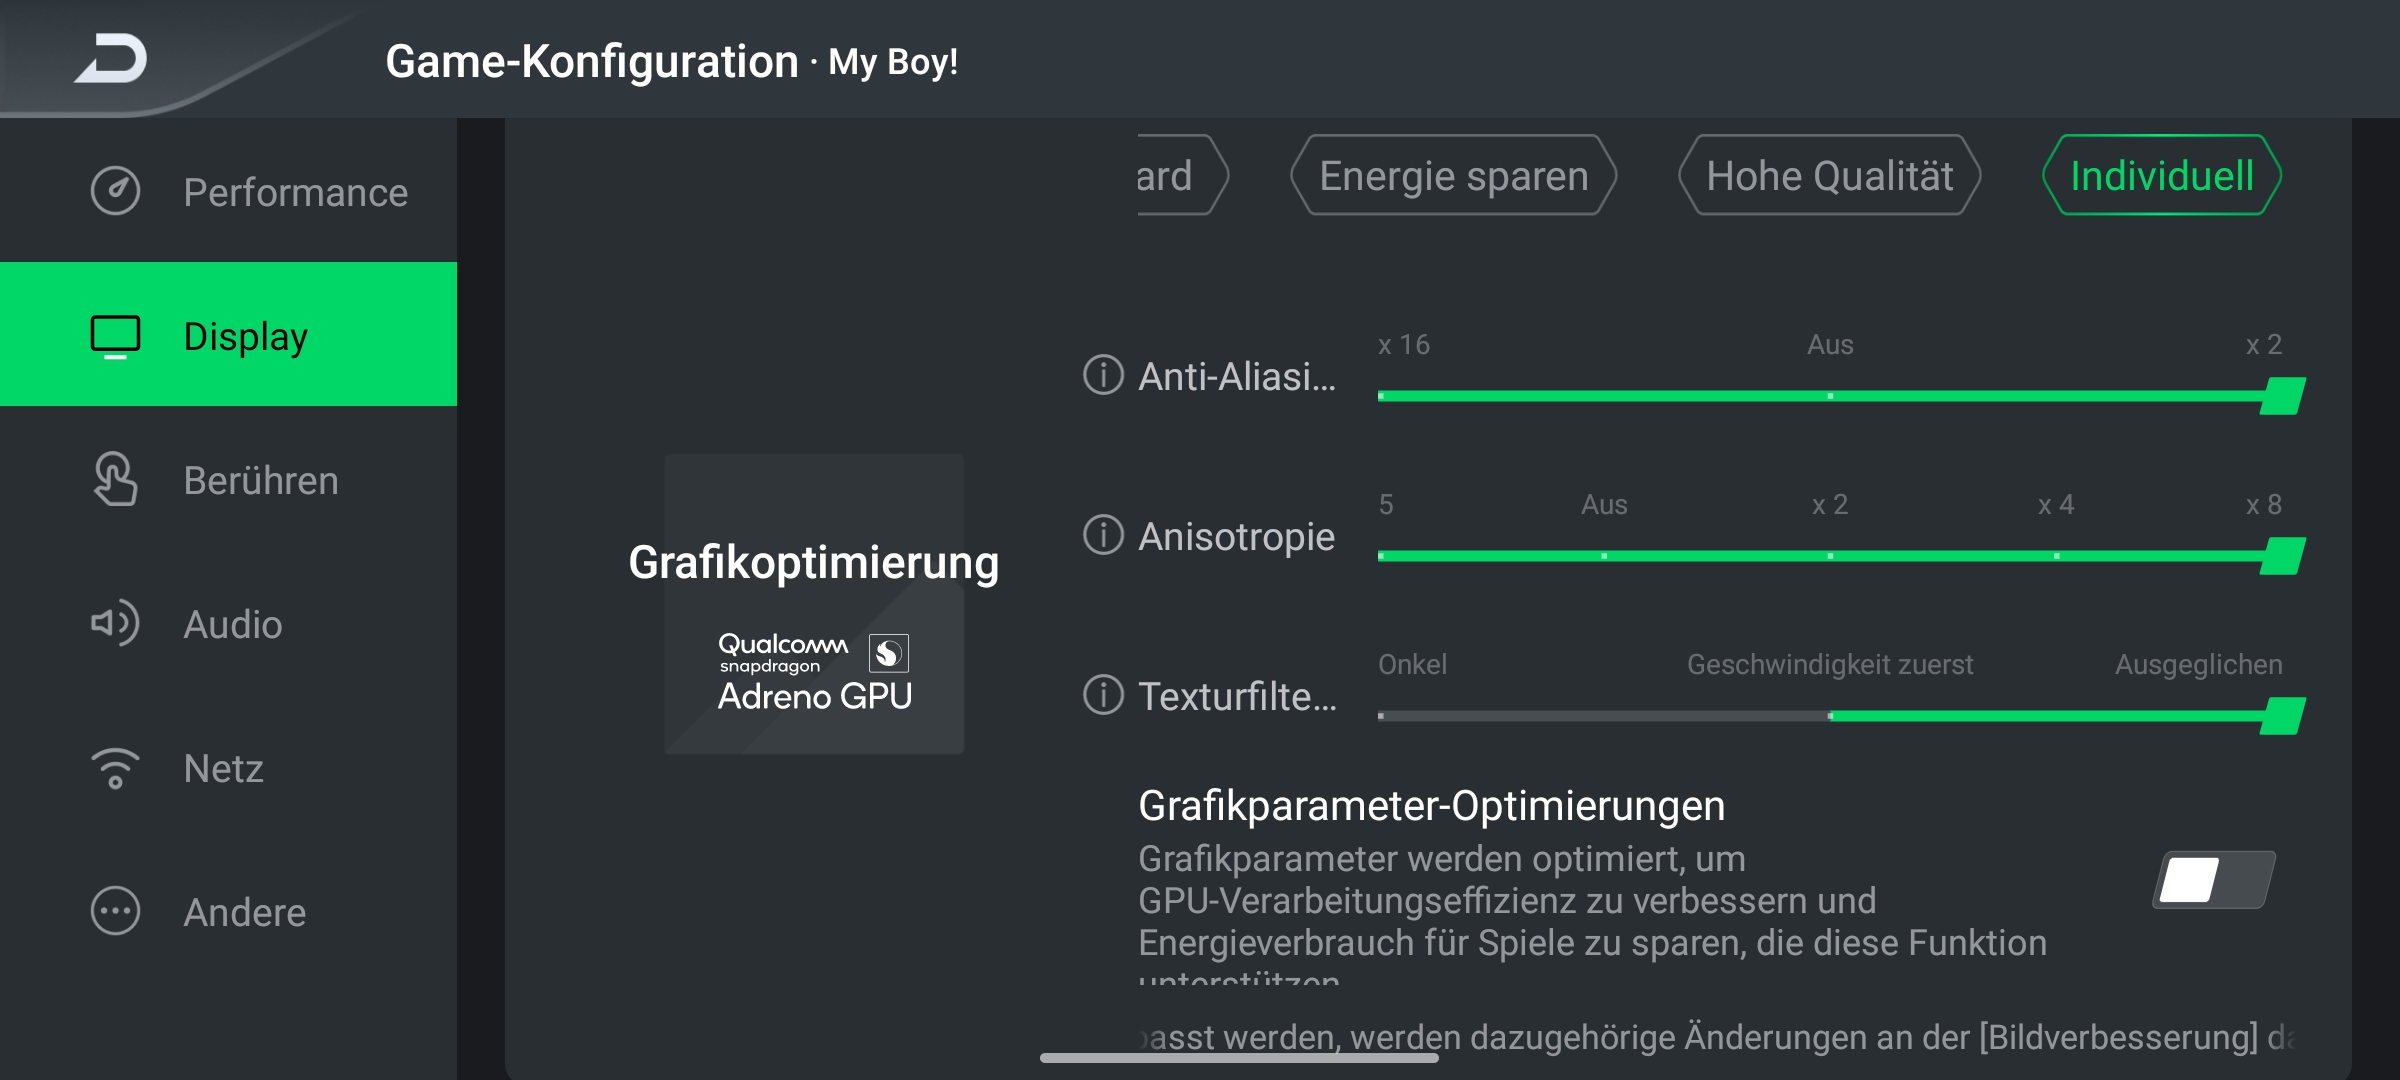
Task: Set the Anti-Aliasing slider to Aus
Action: [1830, 396]
